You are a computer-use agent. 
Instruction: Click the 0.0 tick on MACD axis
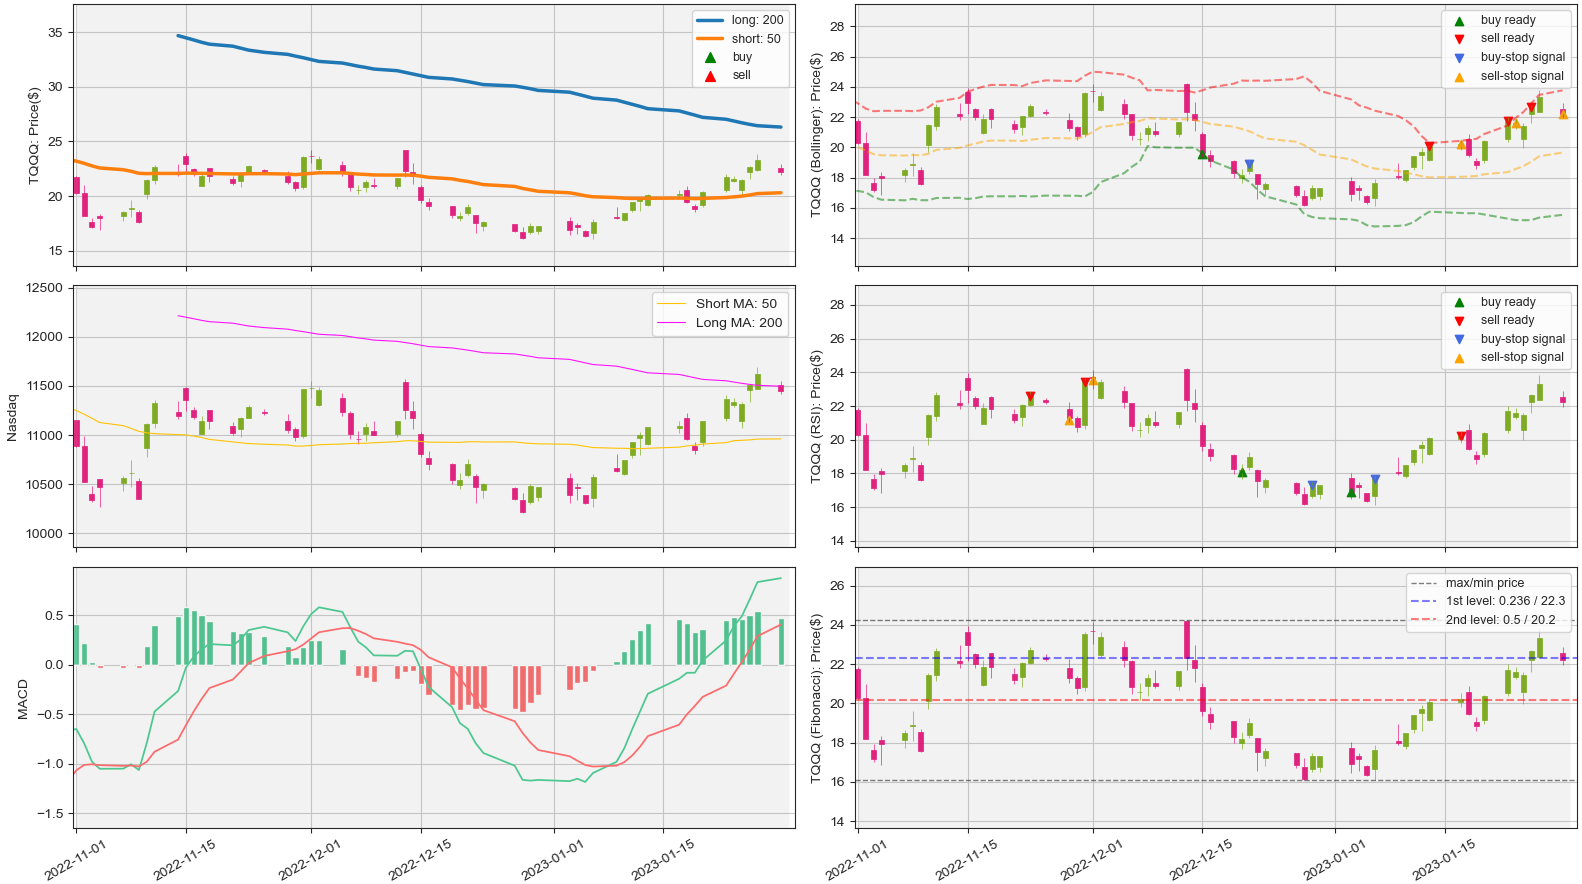pos(53,665)
